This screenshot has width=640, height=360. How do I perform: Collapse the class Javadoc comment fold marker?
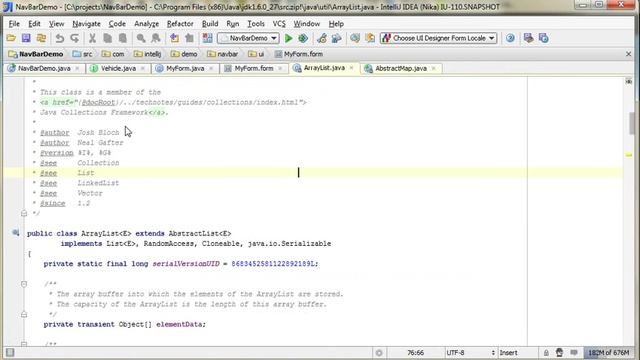(24, 213)
